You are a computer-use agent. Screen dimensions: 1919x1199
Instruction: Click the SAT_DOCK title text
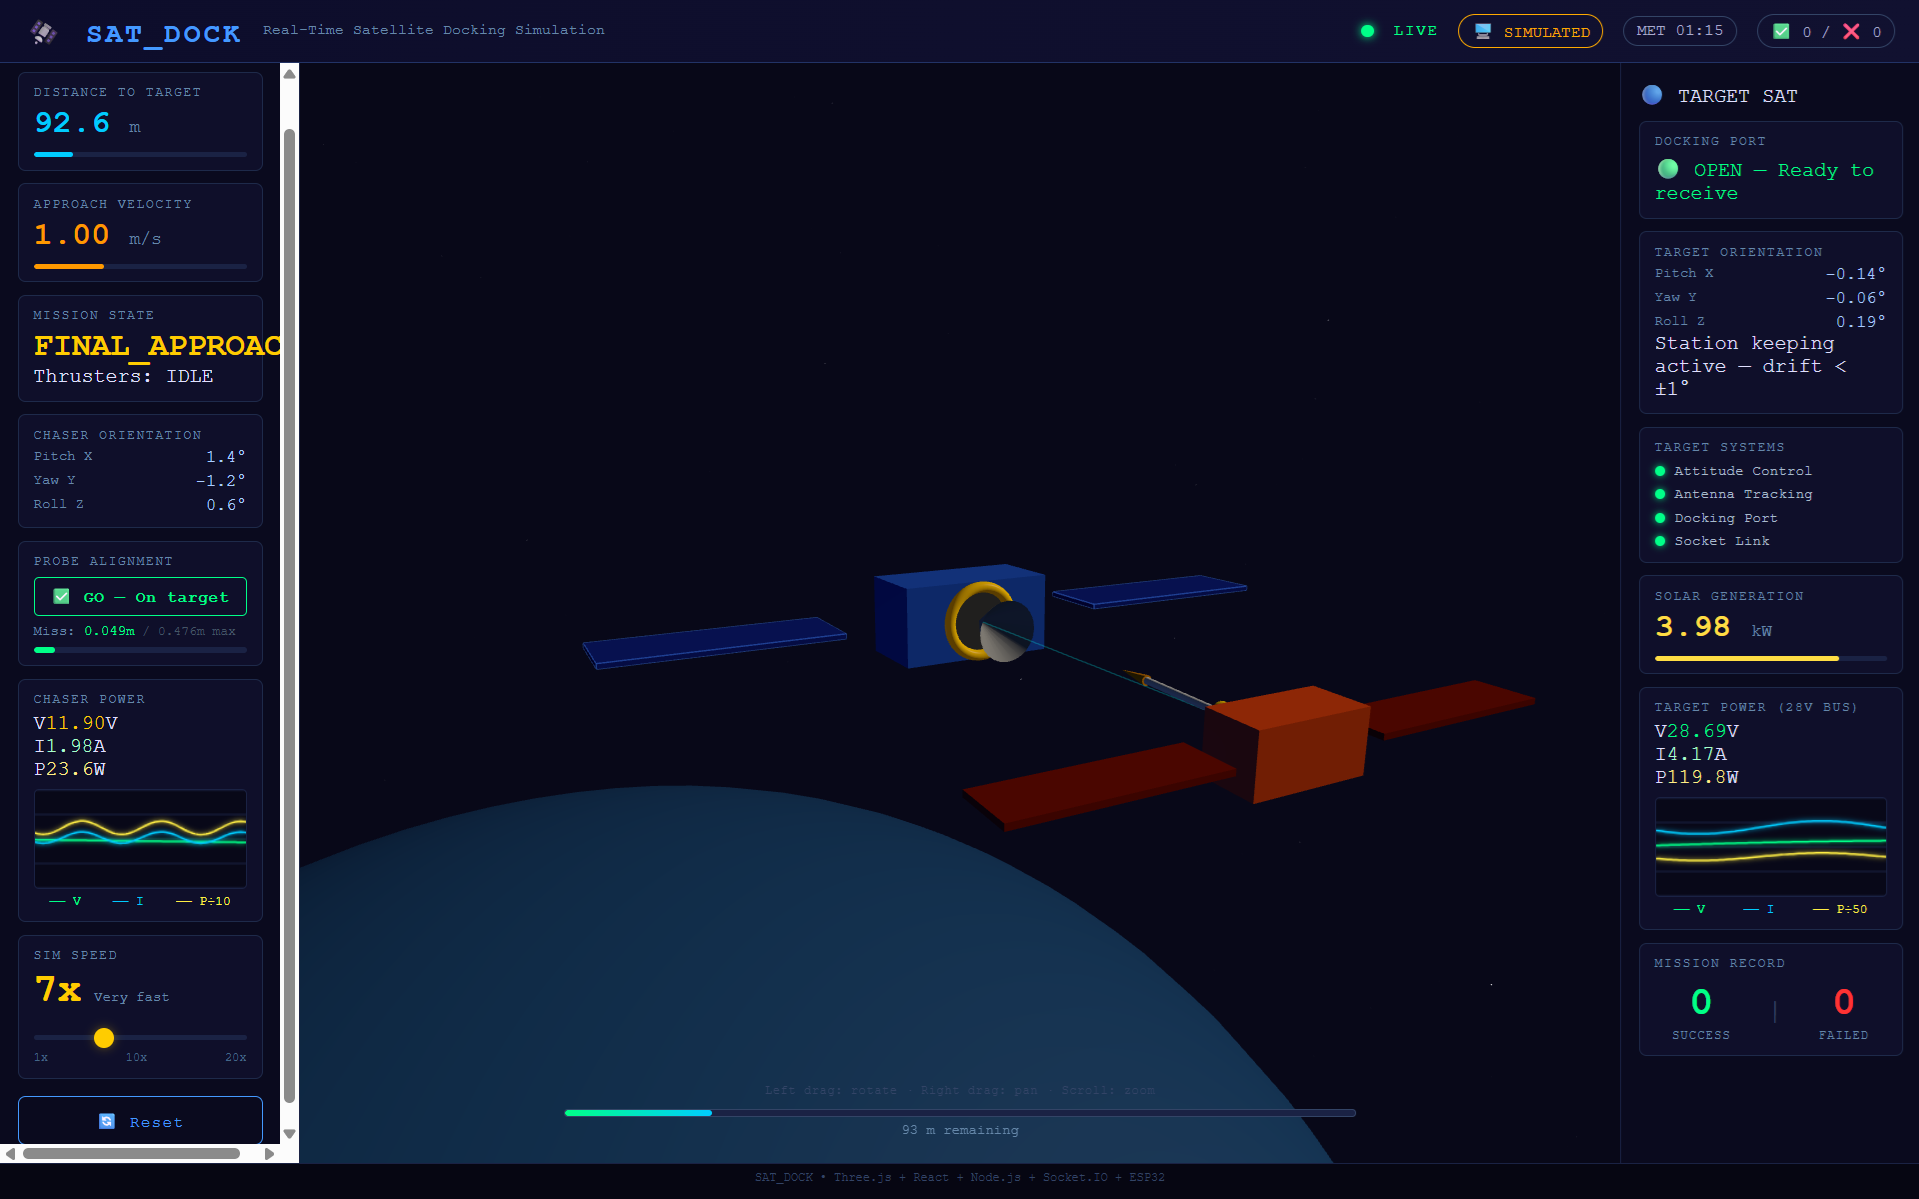[x=163, y=34]
